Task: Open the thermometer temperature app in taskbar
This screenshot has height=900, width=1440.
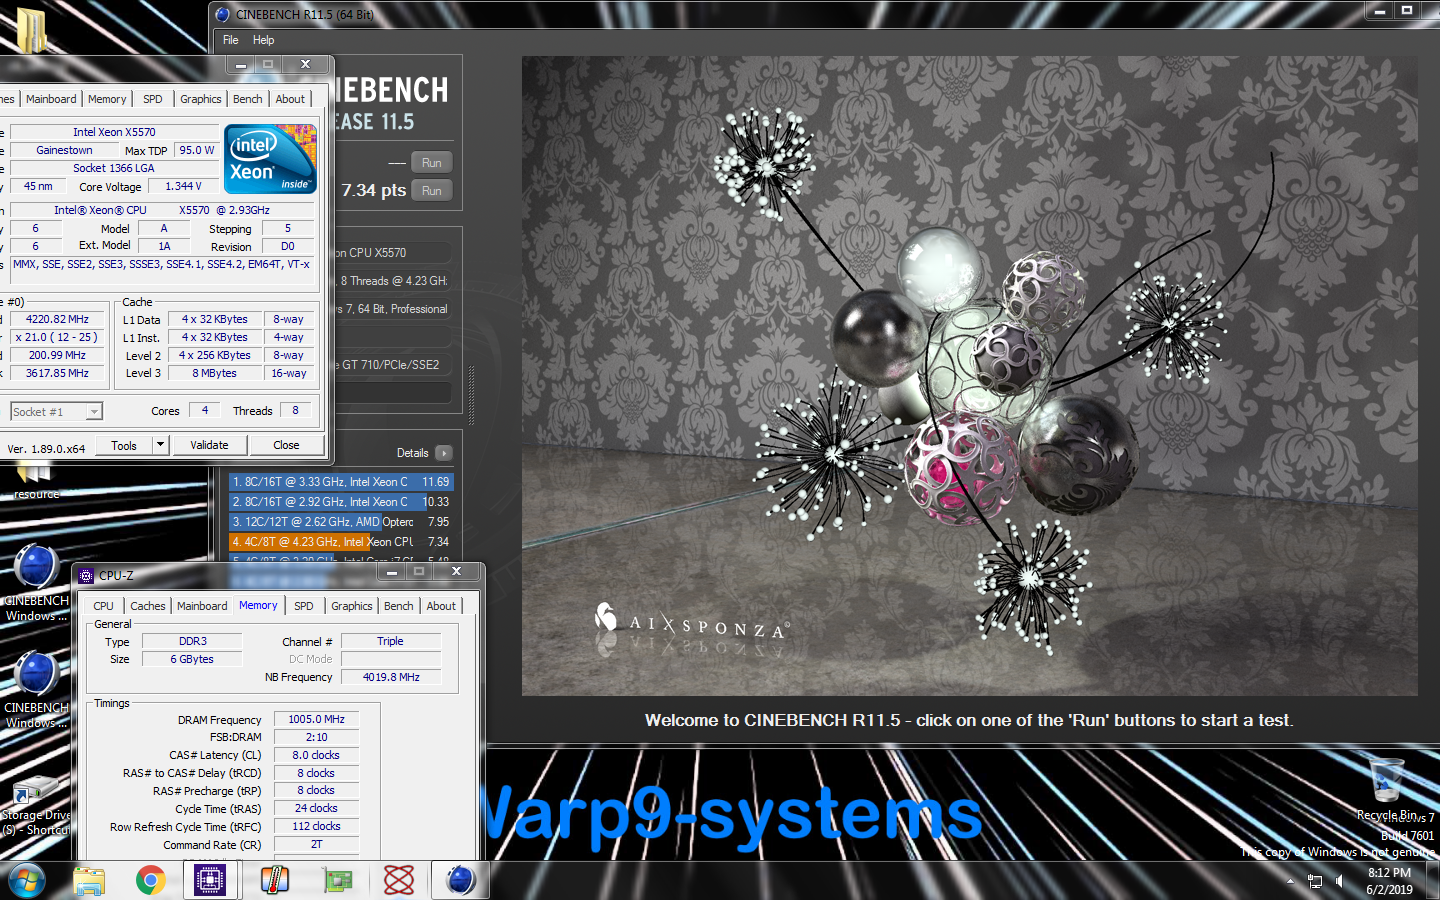Action: tap(274, 881)
